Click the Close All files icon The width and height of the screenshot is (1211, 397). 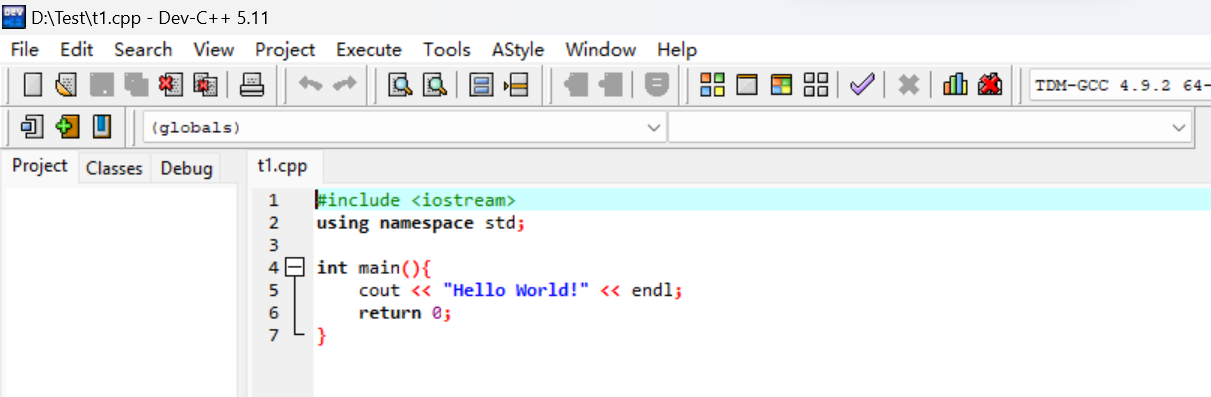(x=206, y=85)
